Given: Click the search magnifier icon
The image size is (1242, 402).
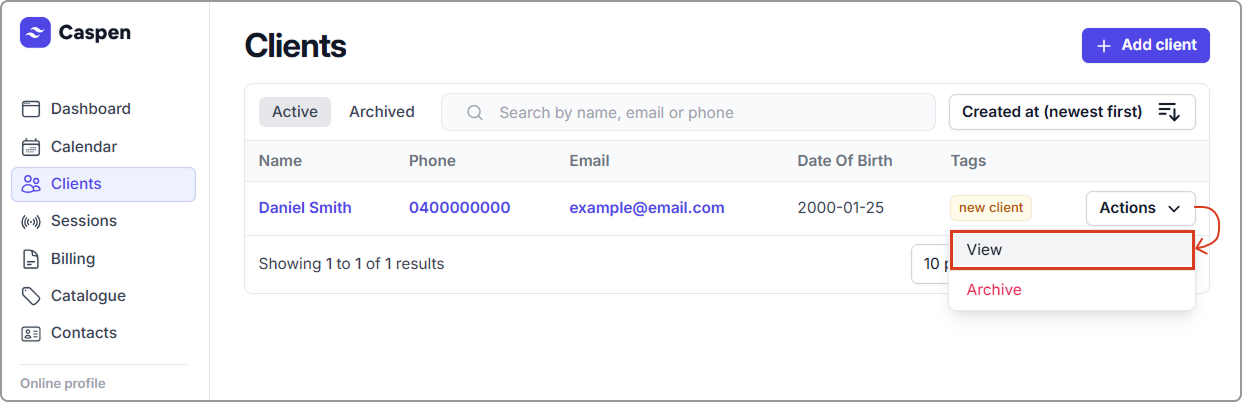Looking at the screenshot, I should point(475,112).
